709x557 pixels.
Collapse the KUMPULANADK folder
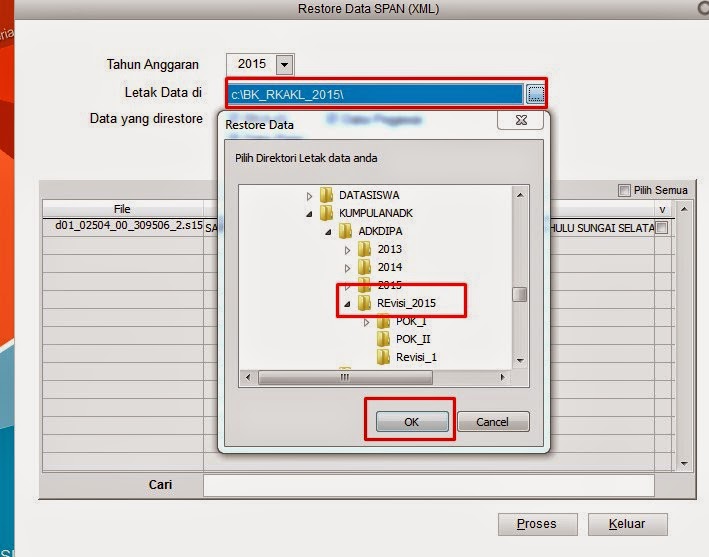coord(309,214)
